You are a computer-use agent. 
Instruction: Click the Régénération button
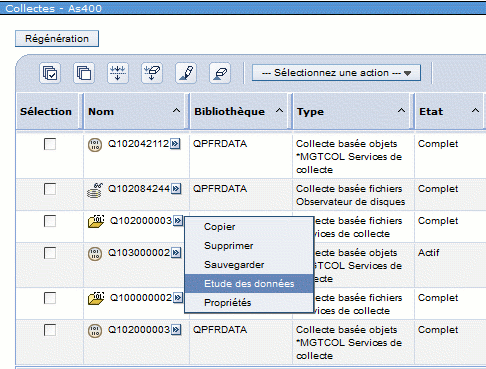point(57,39)
